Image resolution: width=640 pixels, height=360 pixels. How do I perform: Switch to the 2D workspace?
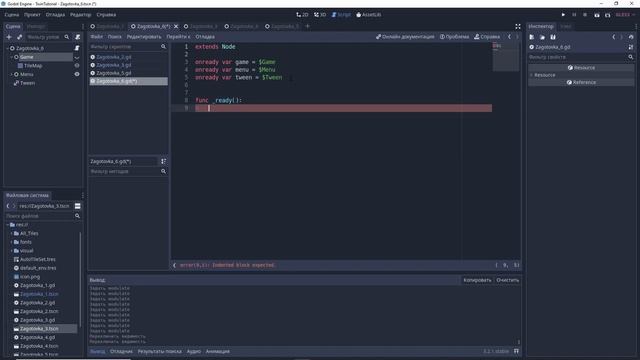(302, 15)
